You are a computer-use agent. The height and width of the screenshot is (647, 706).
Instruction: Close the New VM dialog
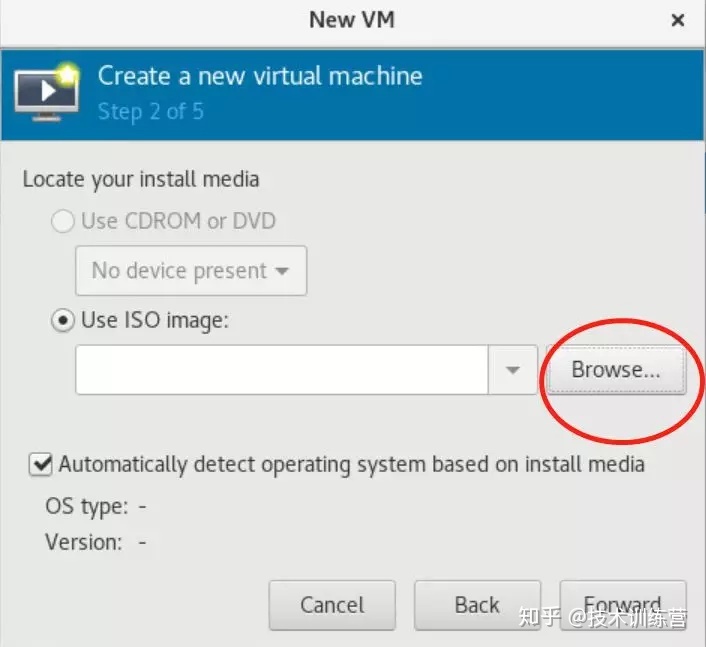678,20
